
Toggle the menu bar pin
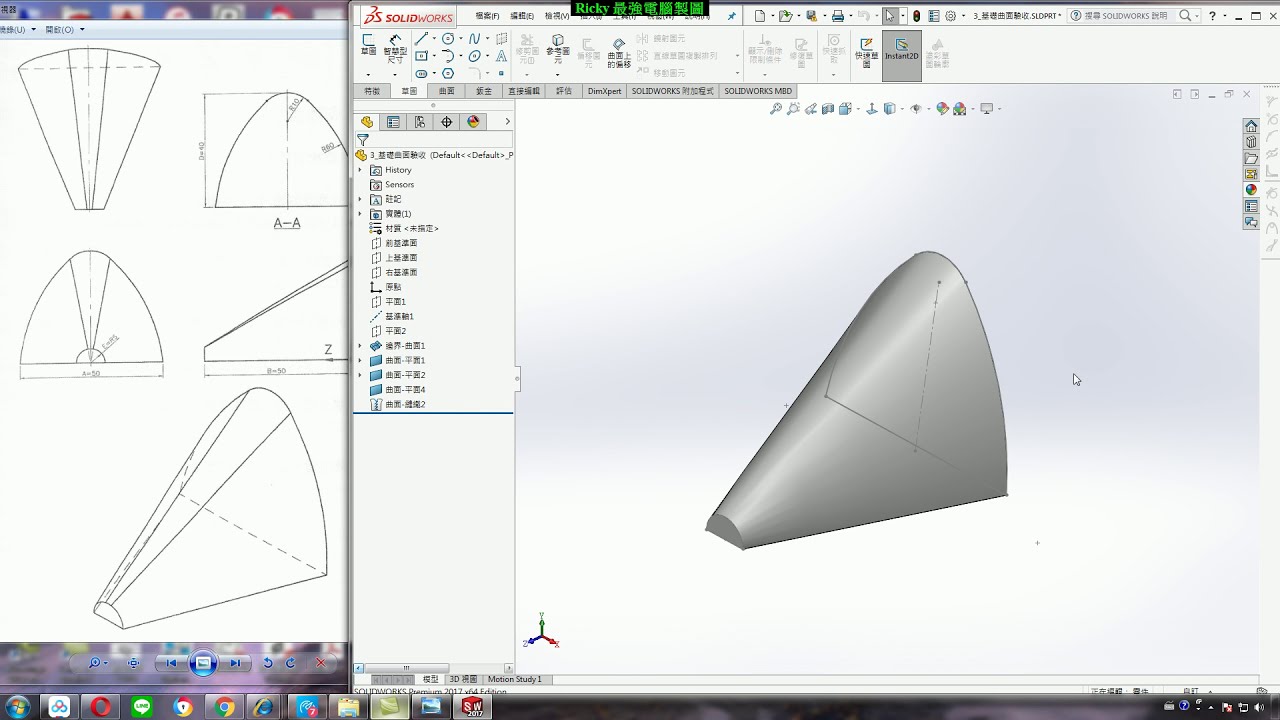[x=731, y=16]
